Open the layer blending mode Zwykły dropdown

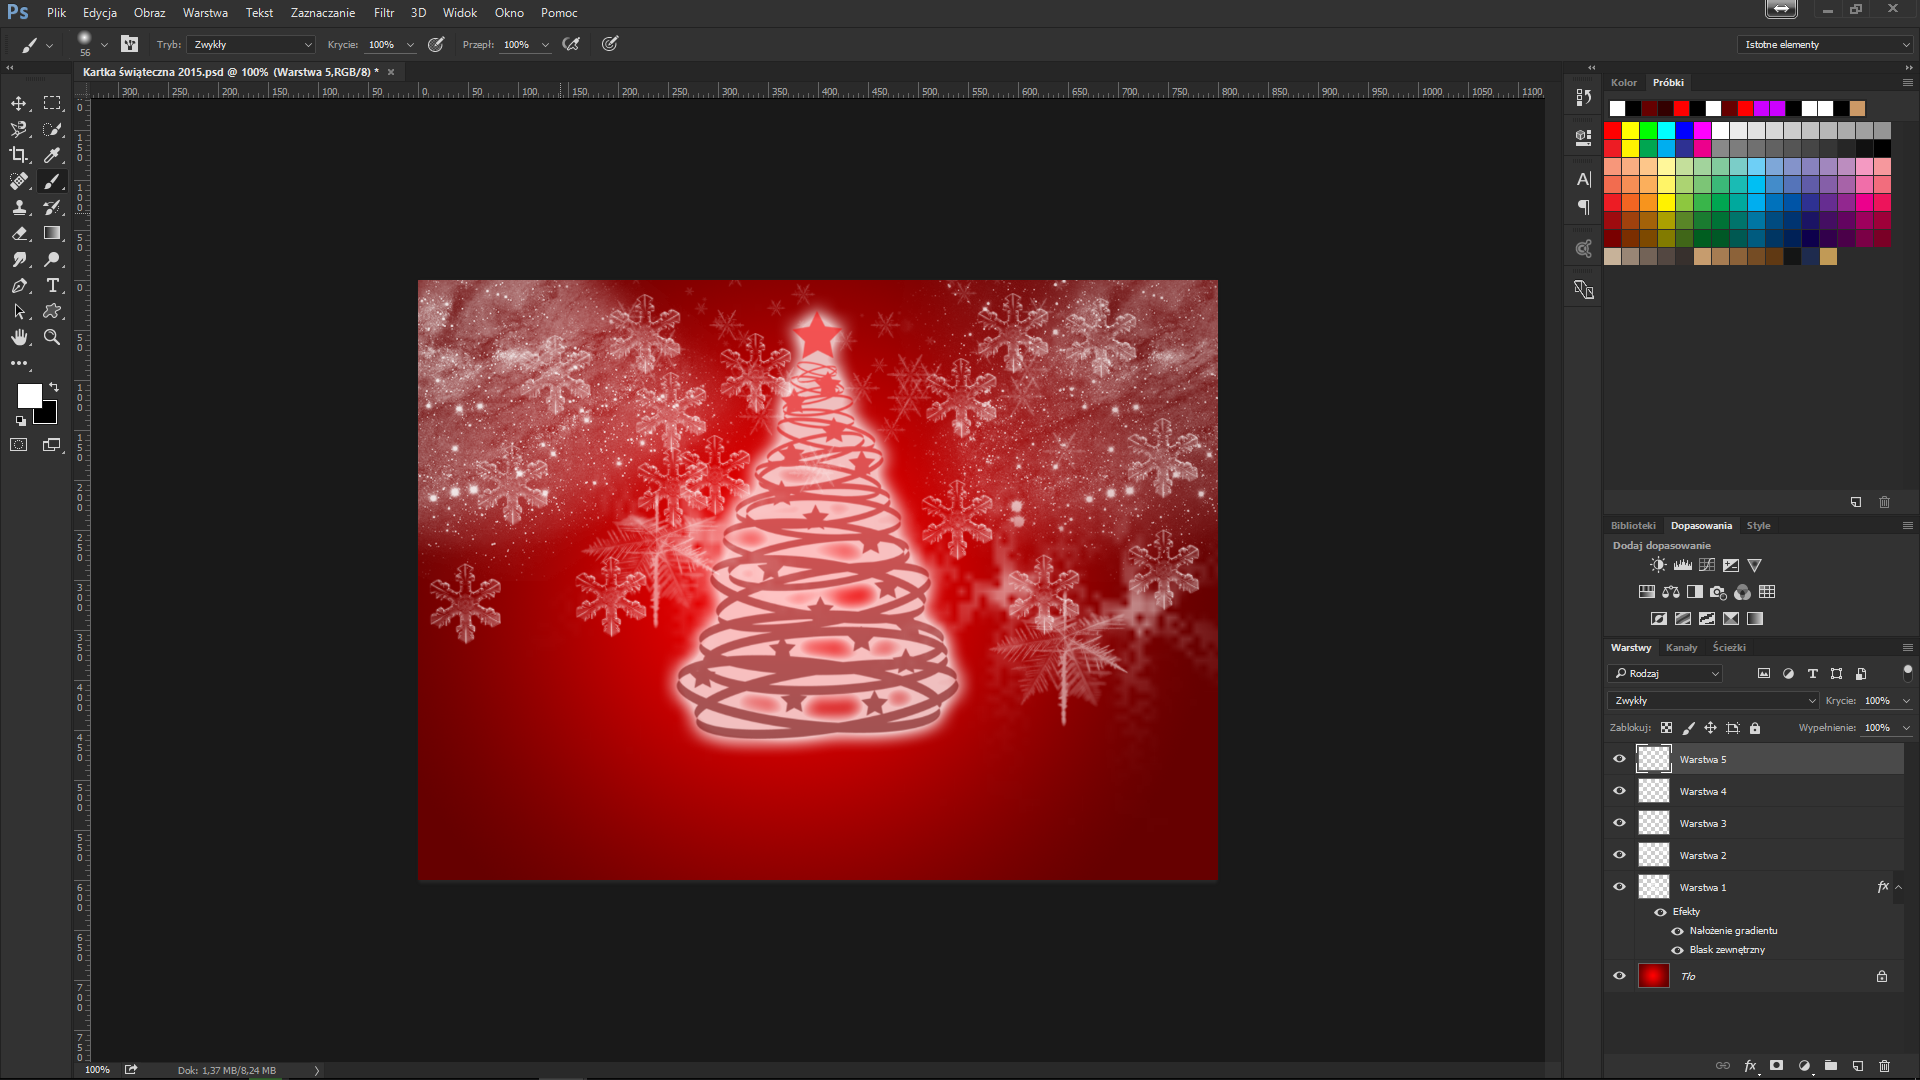1712,701
